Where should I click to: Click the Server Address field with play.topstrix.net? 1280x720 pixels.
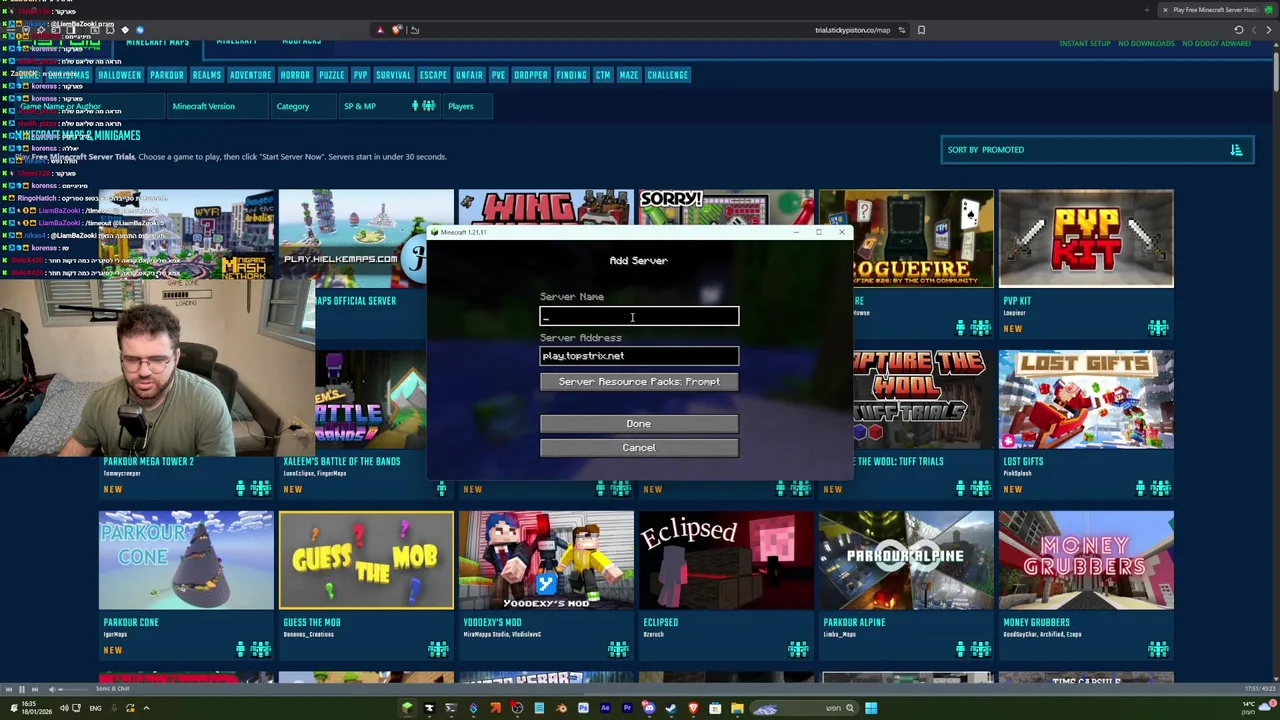[x=639, y=356]
